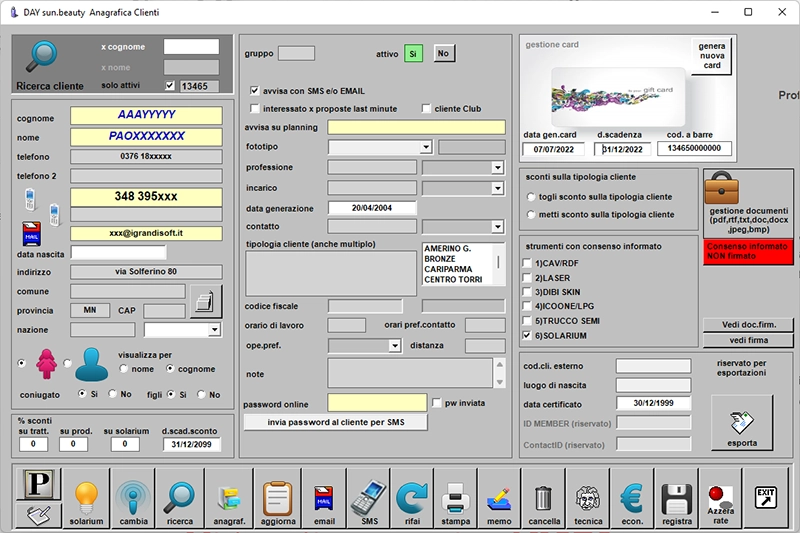This screenshot has height=533, width=800.
Task: Click the password online field
Action: pyautogui.click(x=377, y=402)
